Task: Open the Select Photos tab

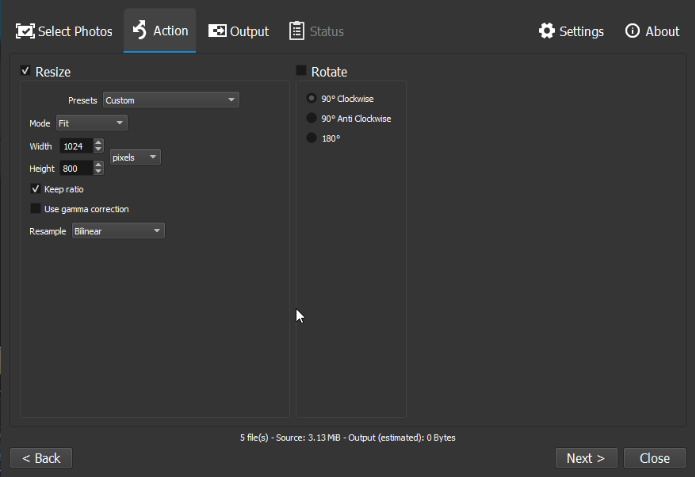Action: [62, 31]
